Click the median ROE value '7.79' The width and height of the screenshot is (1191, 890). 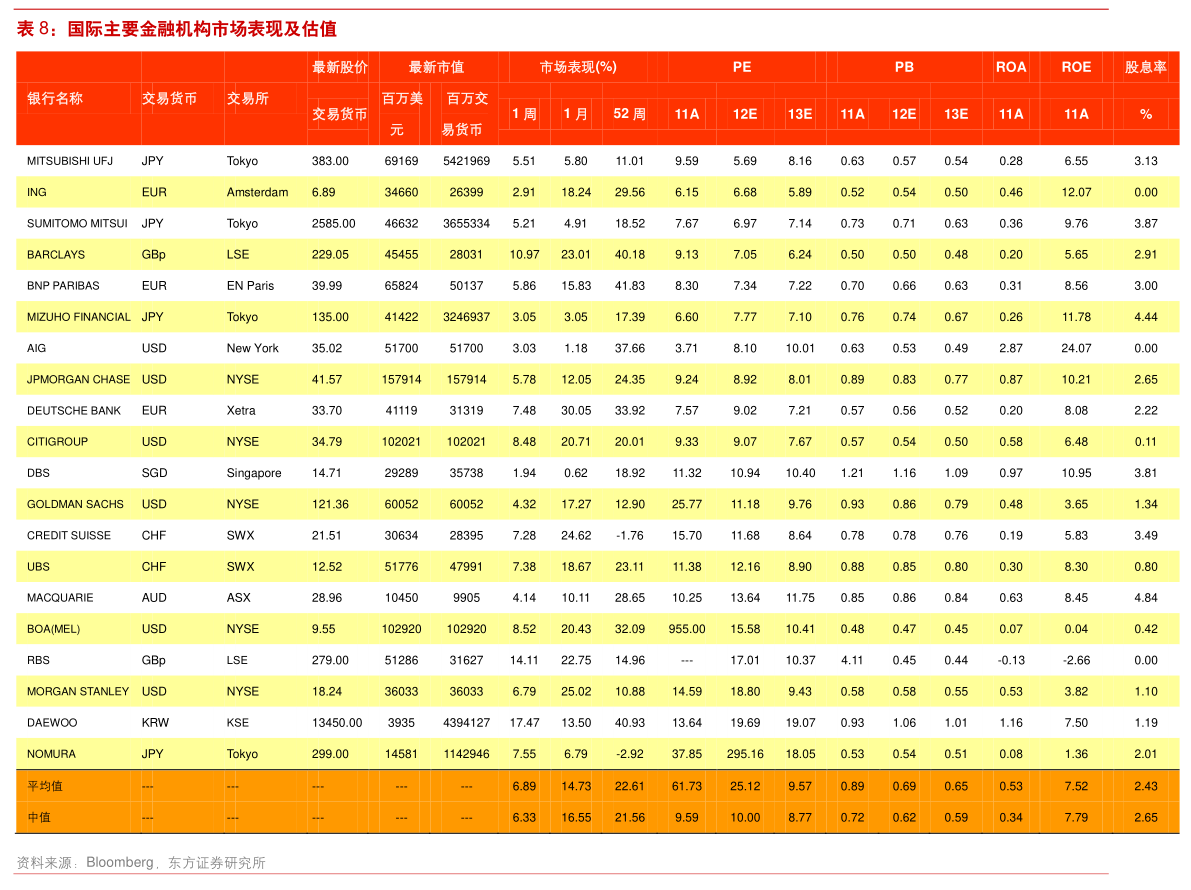pos(1076,817)
